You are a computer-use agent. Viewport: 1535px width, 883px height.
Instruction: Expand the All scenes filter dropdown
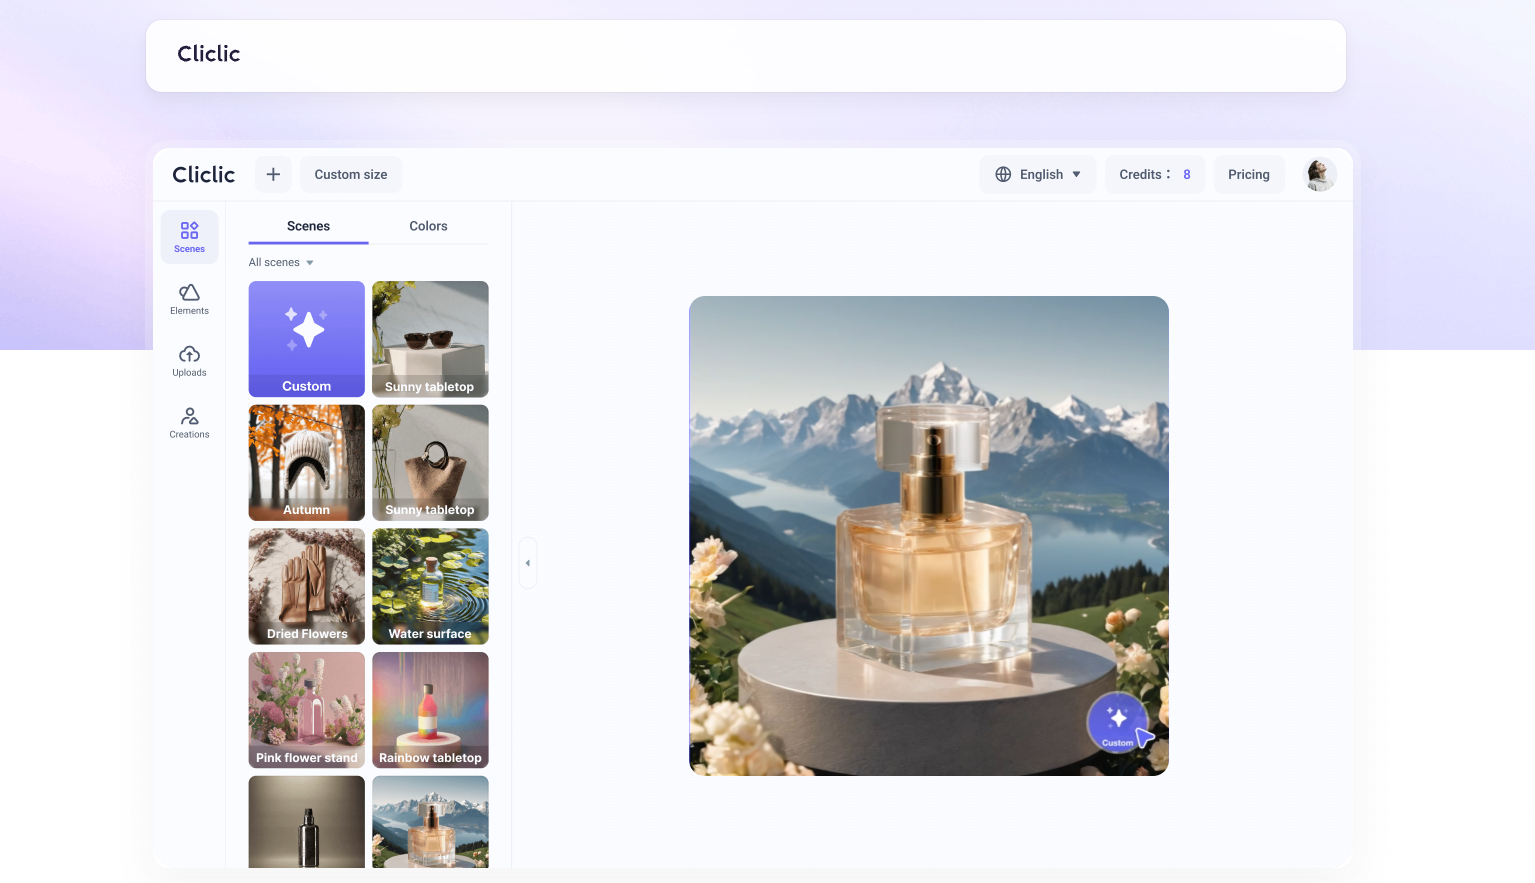tap(281, 263)
